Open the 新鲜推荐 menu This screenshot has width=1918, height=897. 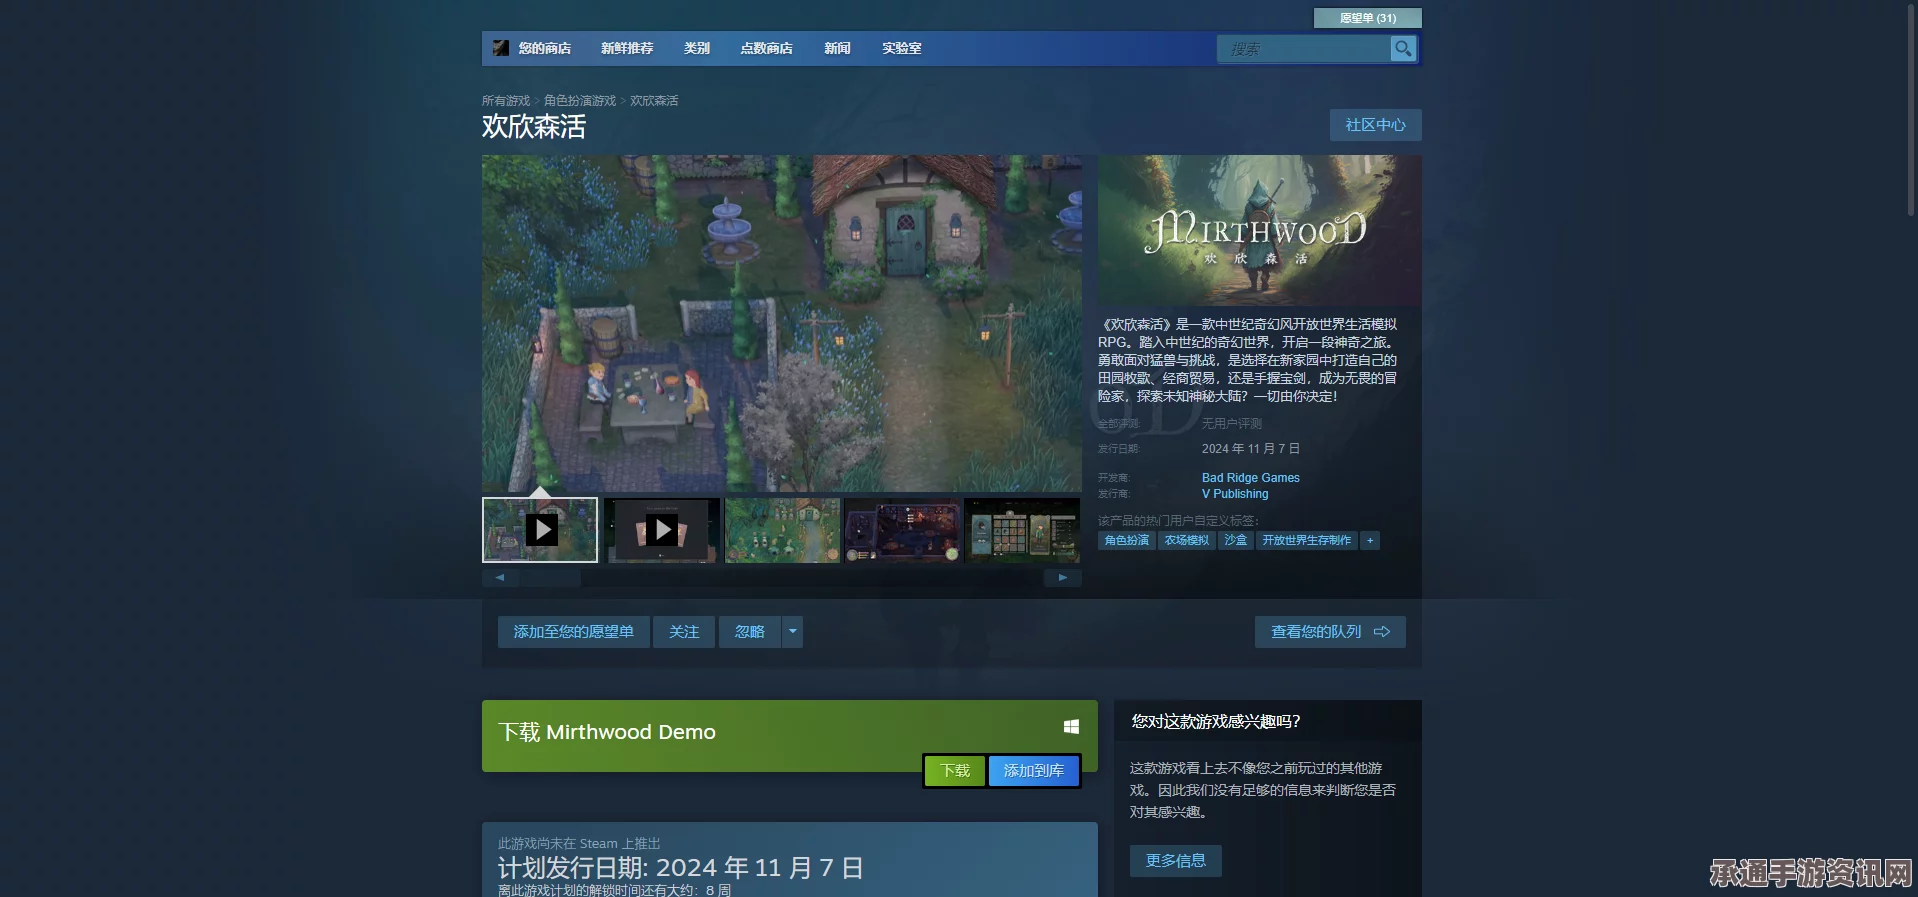[x=627, y=48]
